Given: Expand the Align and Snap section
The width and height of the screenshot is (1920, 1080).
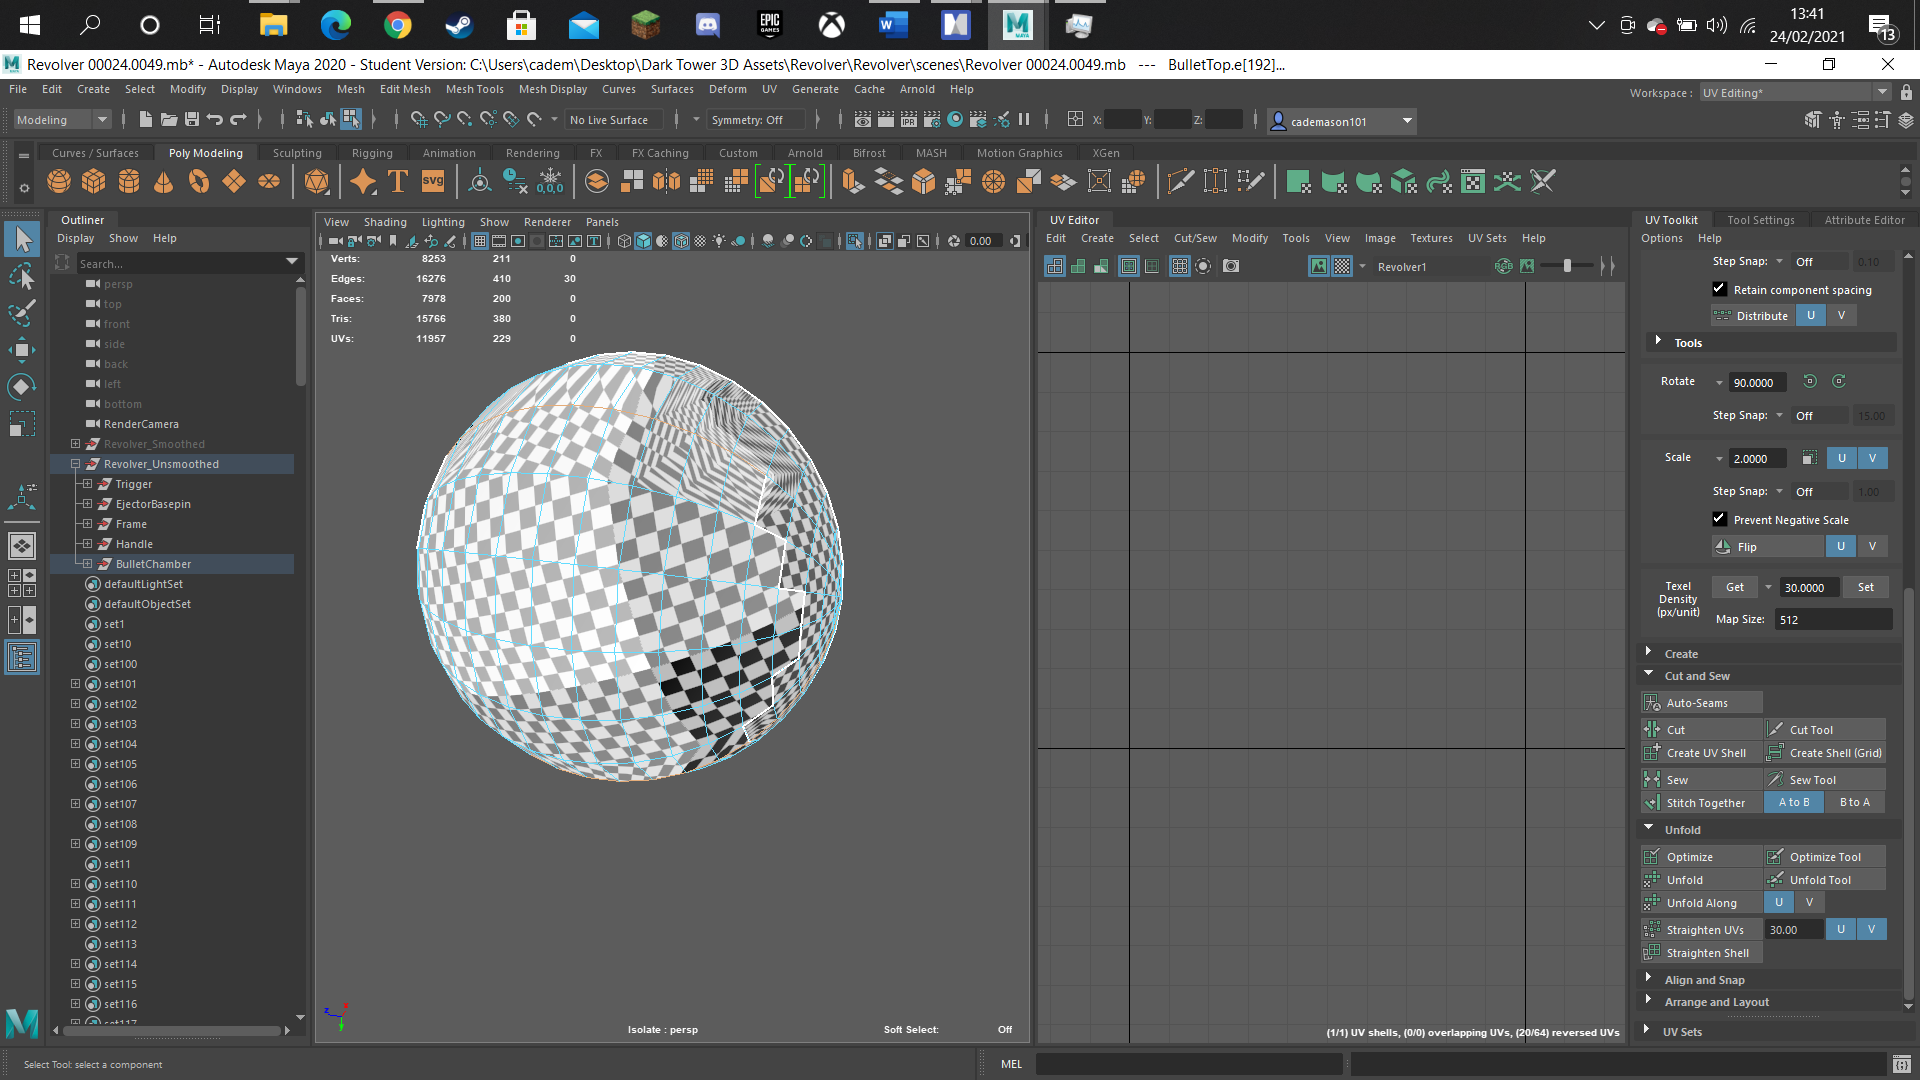Looking at the screenshot, I should (1704, 980).
